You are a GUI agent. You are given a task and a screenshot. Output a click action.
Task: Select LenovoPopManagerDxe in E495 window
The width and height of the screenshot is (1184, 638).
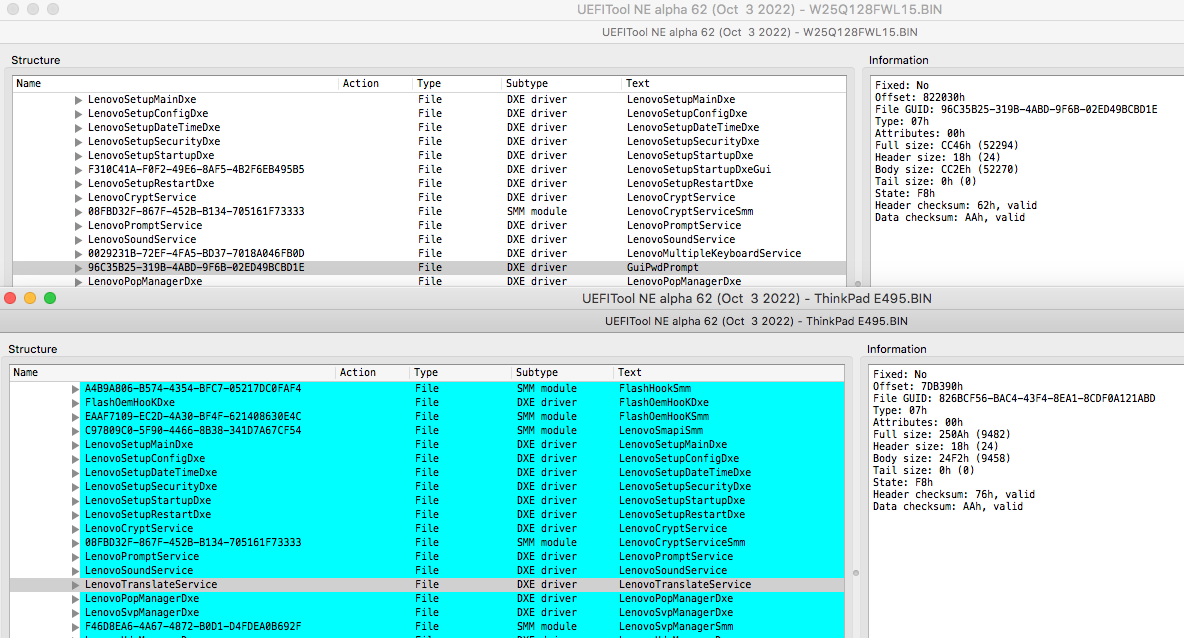pyautogui.click(x=427, y=598)
